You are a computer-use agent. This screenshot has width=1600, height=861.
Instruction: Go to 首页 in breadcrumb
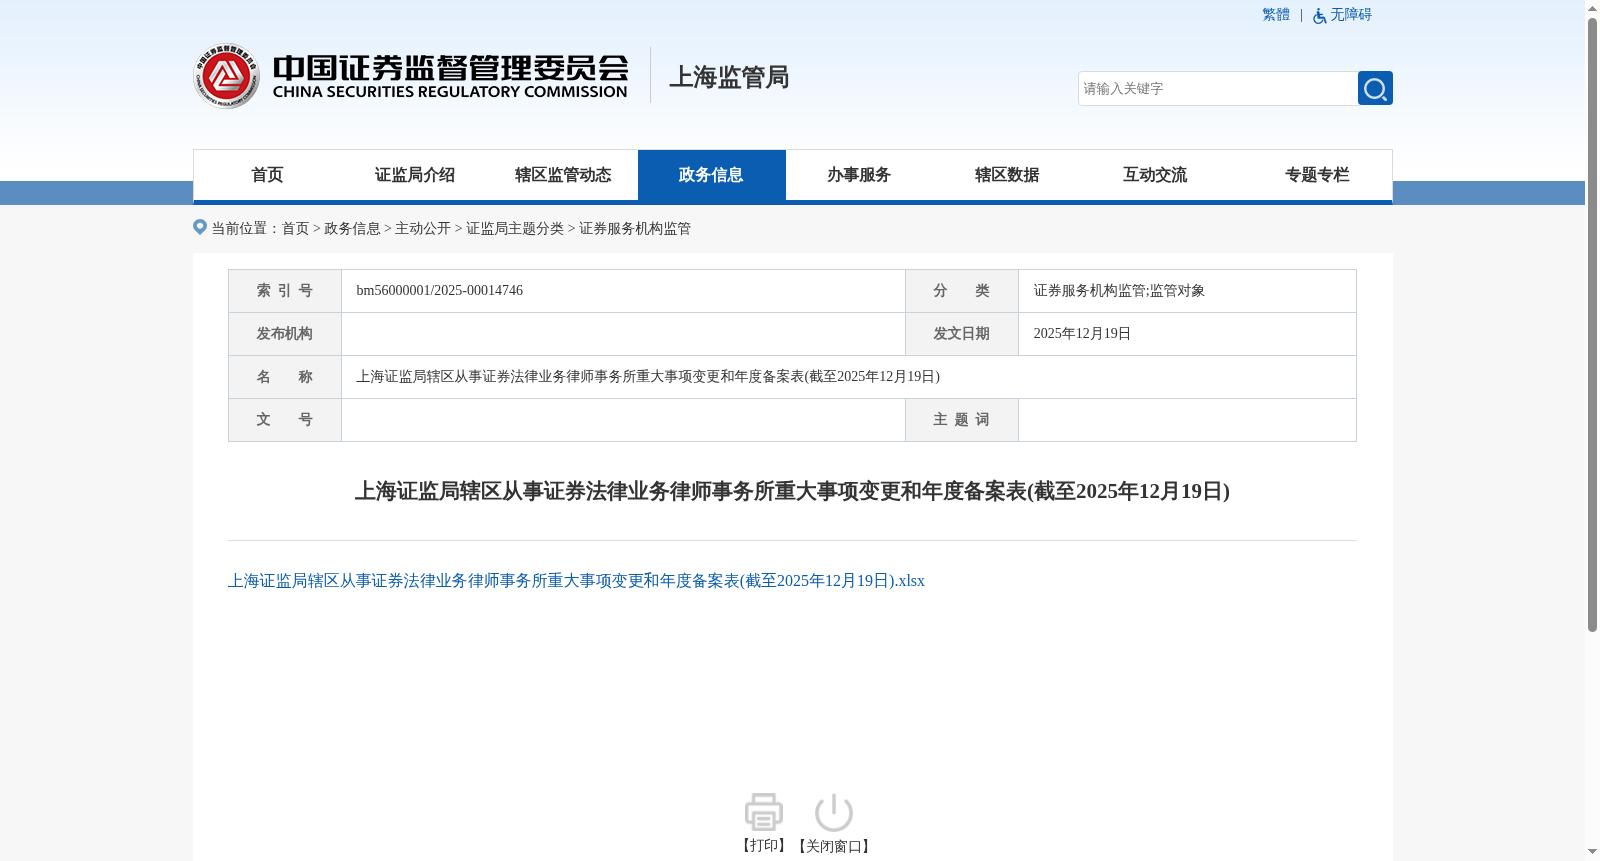295,229
